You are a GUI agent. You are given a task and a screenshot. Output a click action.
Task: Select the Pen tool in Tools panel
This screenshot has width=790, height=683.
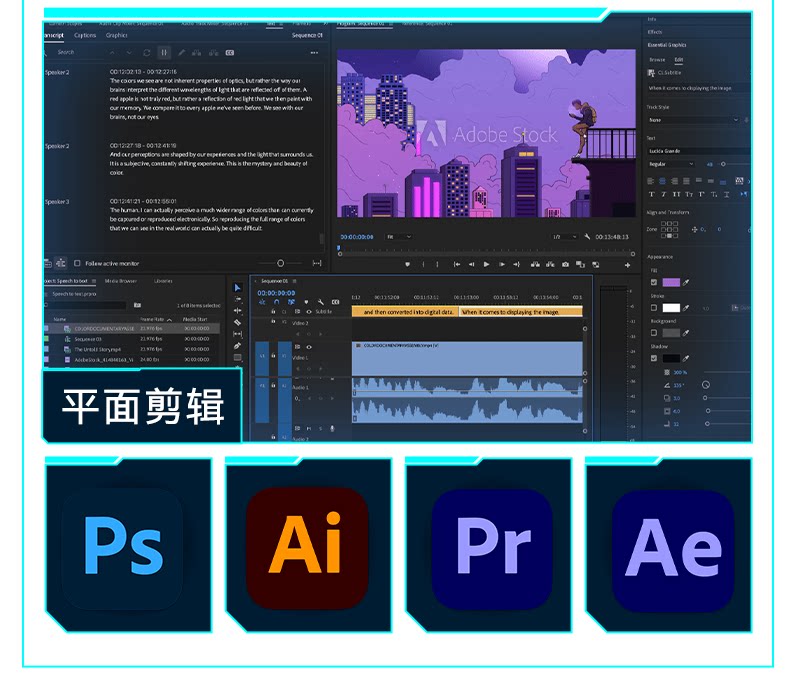(237, 346)
